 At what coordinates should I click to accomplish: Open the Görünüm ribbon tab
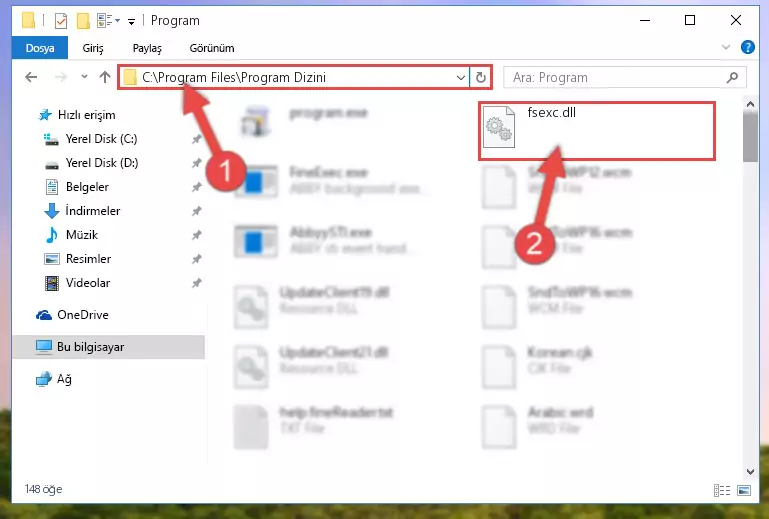(212, 48)
